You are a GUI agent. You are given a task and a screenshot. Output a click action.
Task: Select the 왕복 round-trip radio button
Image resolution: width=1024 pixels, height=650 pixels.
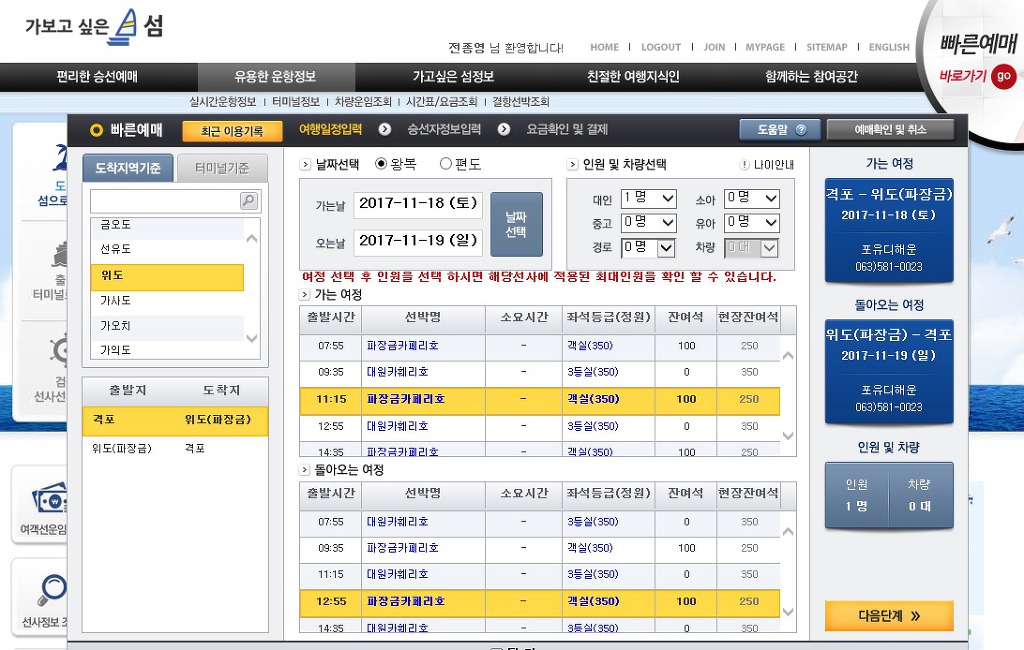[x=381, y=163]
